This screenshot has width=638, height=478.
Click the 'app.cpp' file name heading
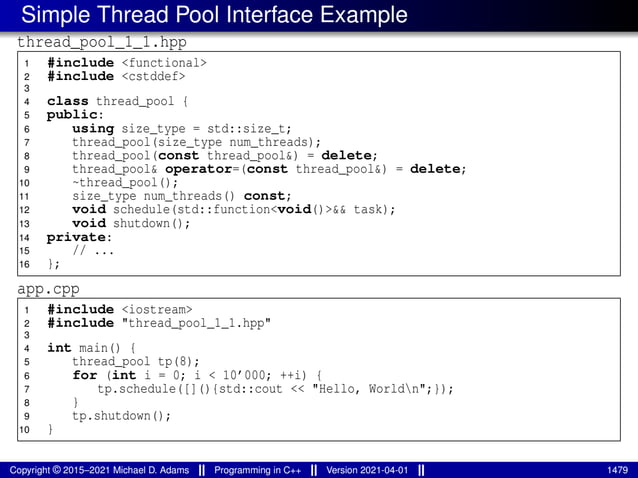[48, 290]
